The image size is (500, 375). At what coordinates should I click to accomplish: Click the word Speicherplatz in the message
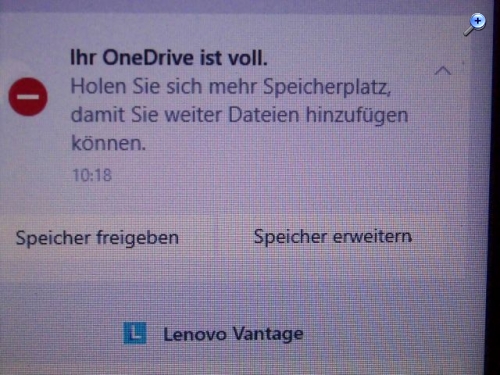pos(327,88)
